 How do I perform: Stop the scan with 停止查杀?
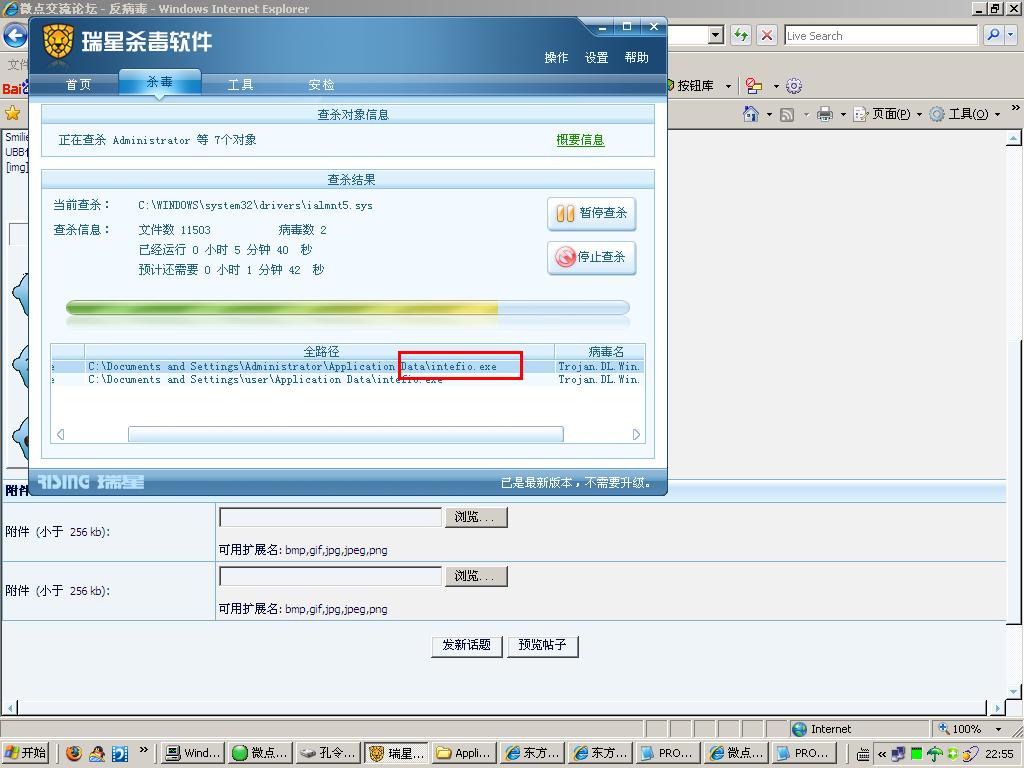(592, 257)
